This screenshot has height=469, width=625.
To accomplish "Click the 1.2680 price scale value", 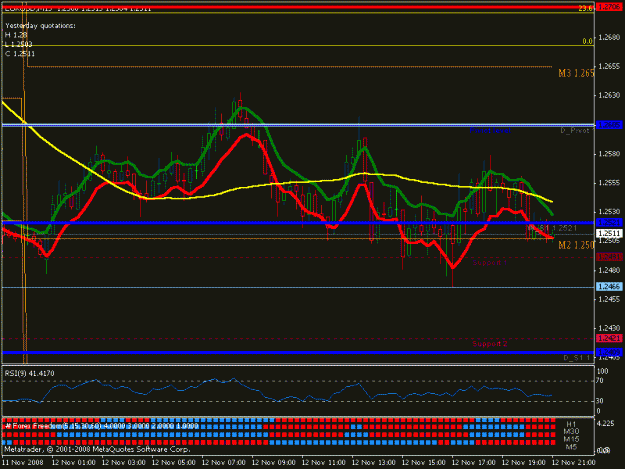I will pos(609,37).
